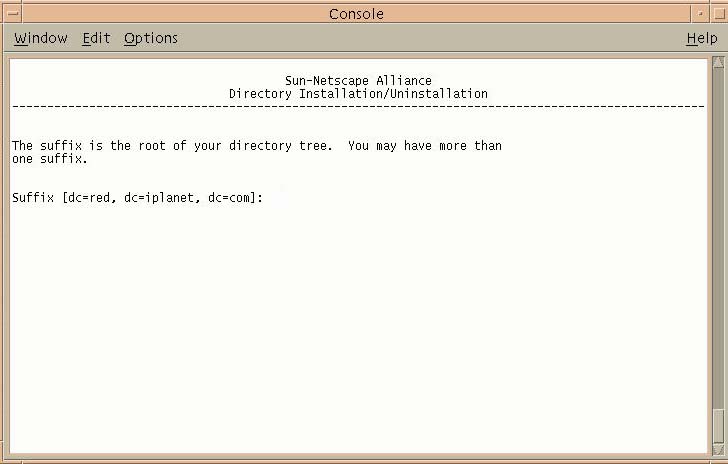The height and width of the screenshot is (464, 728).
Task: Open the Options menu
Action: click(151, 38)
